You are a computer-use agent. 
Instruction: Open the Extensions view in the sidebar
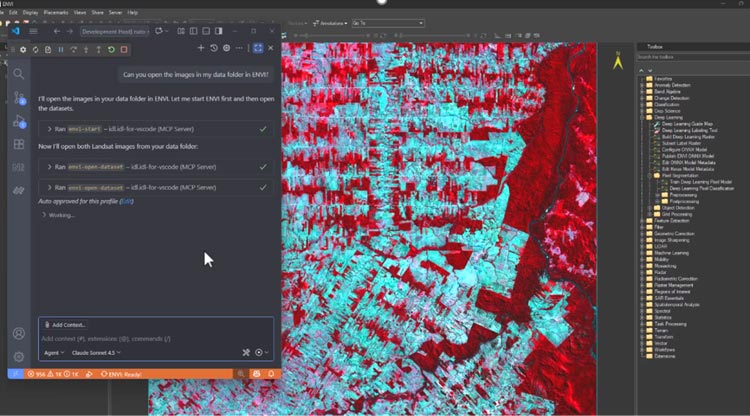click(x=19, y=145)
